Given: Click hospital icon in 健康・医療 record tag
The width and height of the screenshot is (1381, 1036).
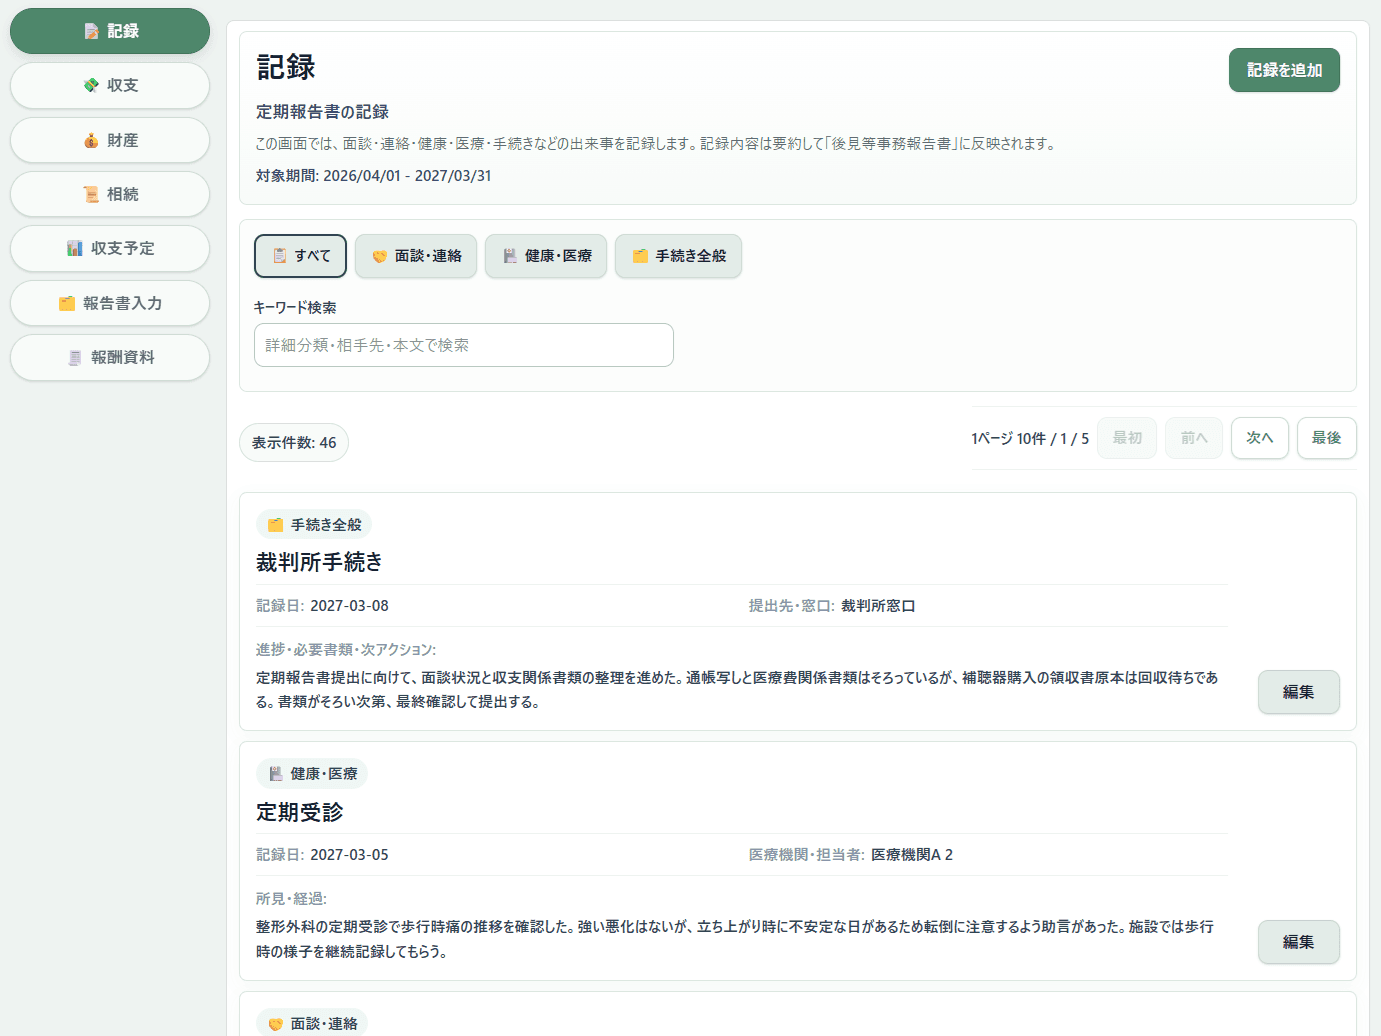Looking at the screenshot, I should coord(275,774).
